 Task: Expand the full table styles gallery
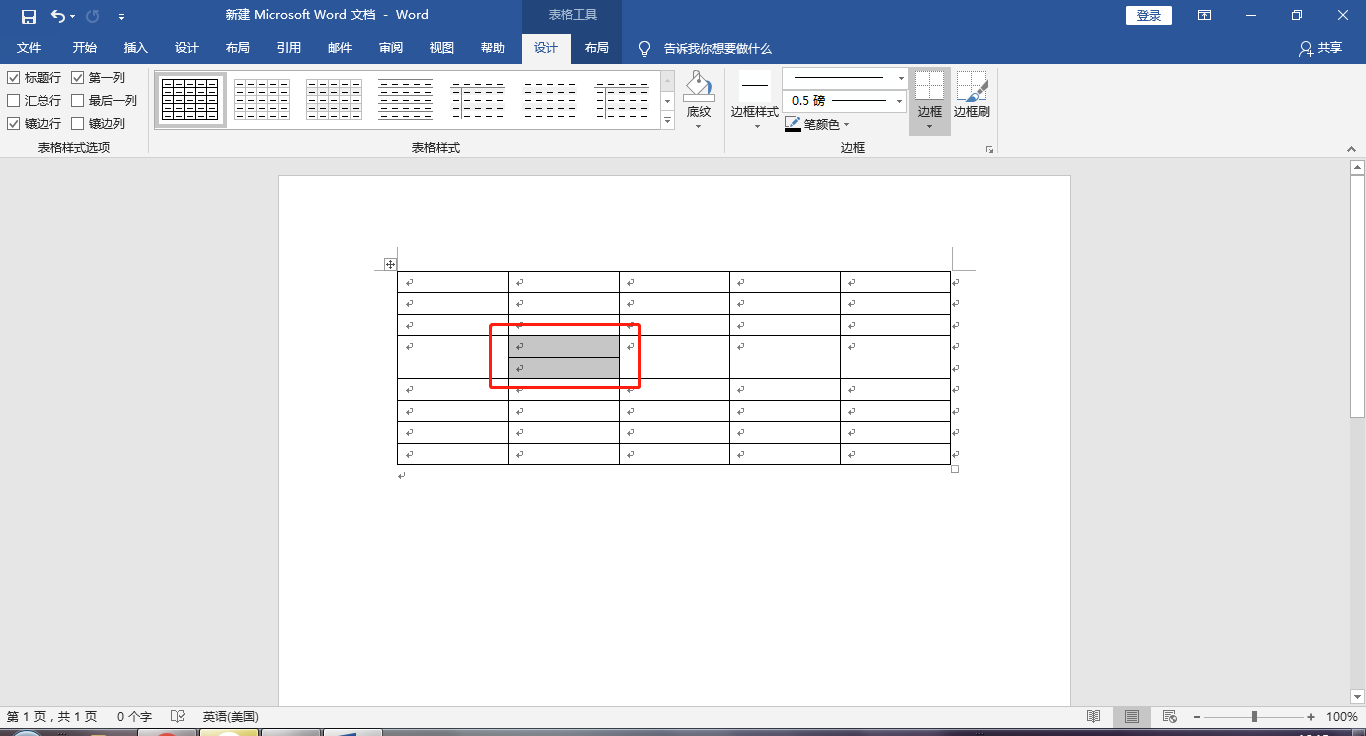pyautogui.click(x=668, y=120)
